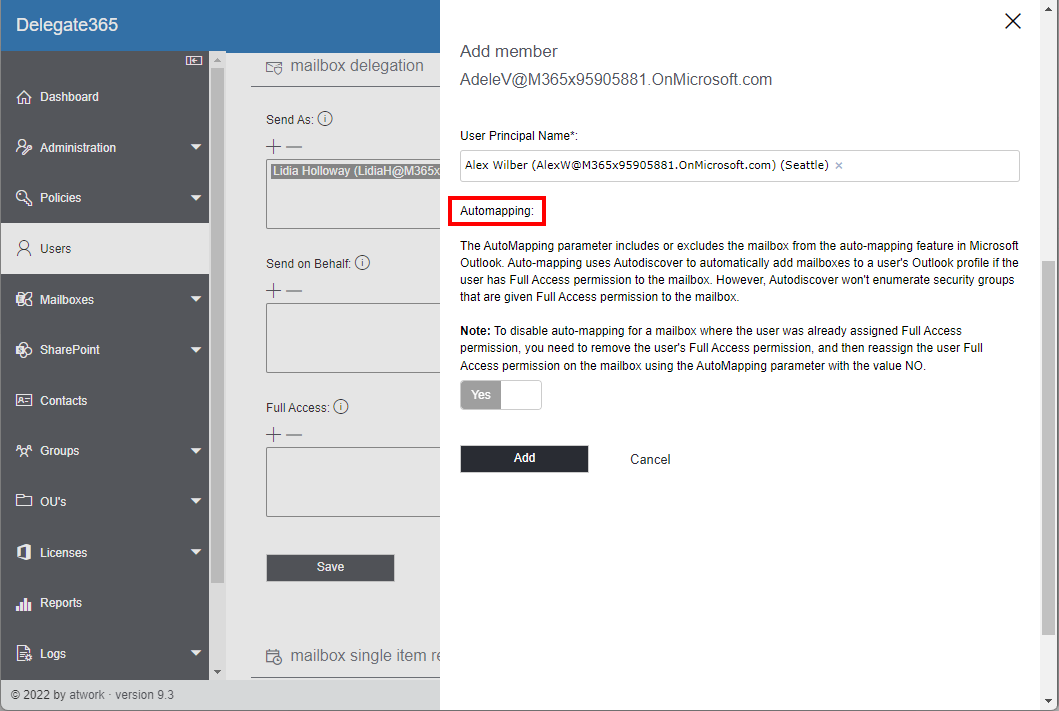Screen dimensions: 1059x711
Task: Click the mailbox delegation envelope icon
Action: tap(274, 68)
